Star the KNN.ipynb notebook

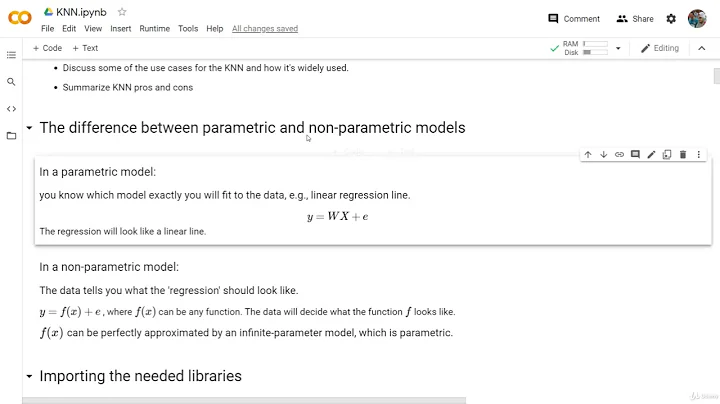[x=122, y=12]
